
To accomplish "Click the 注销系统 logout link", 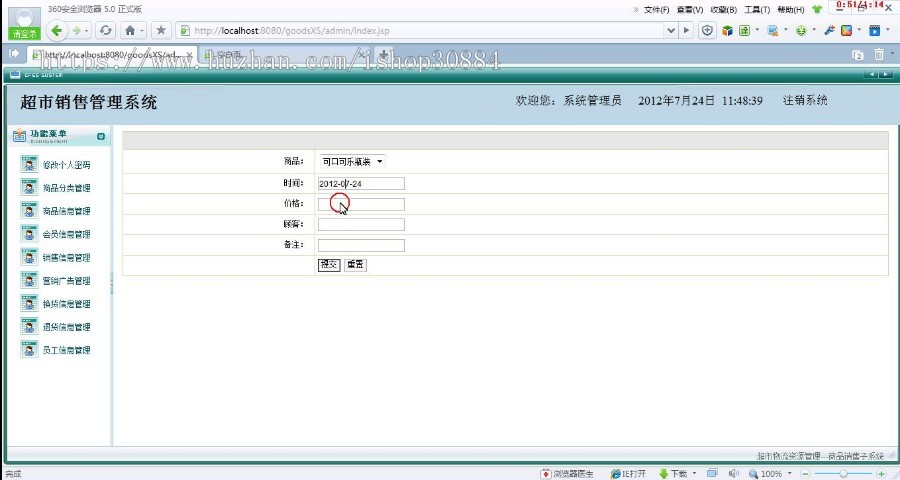I will (x=805, y=100).
